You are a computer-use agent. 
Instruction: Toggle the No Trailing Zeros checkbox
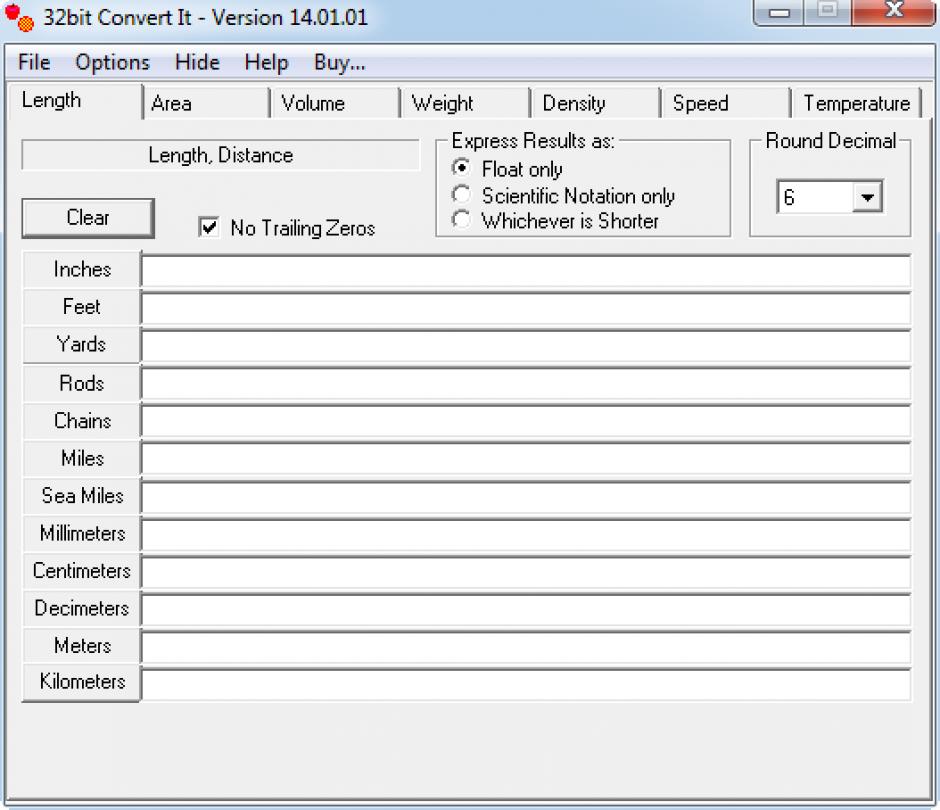click(x=209, y=228)
